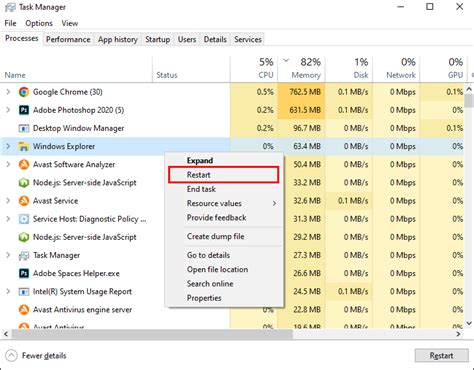
Task: Switch to the Users tab
Action: click(x=187, y=39)
